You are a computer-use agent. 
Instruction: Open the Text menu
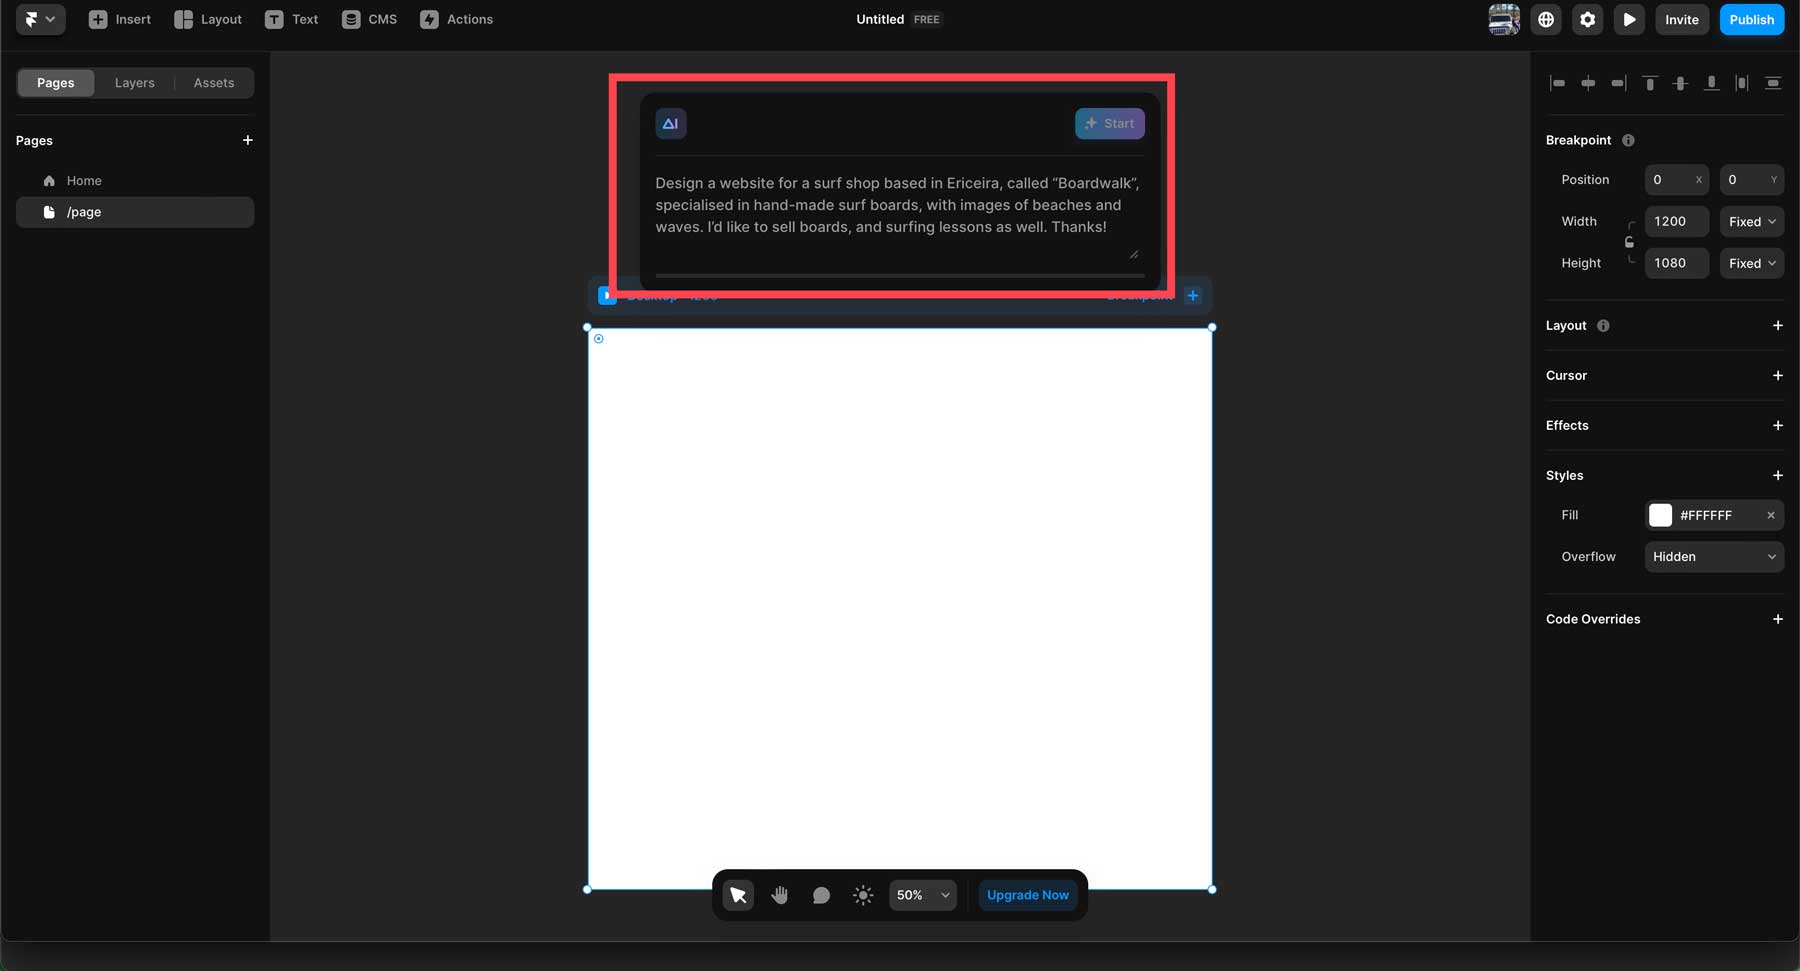[x=291, y=19]
